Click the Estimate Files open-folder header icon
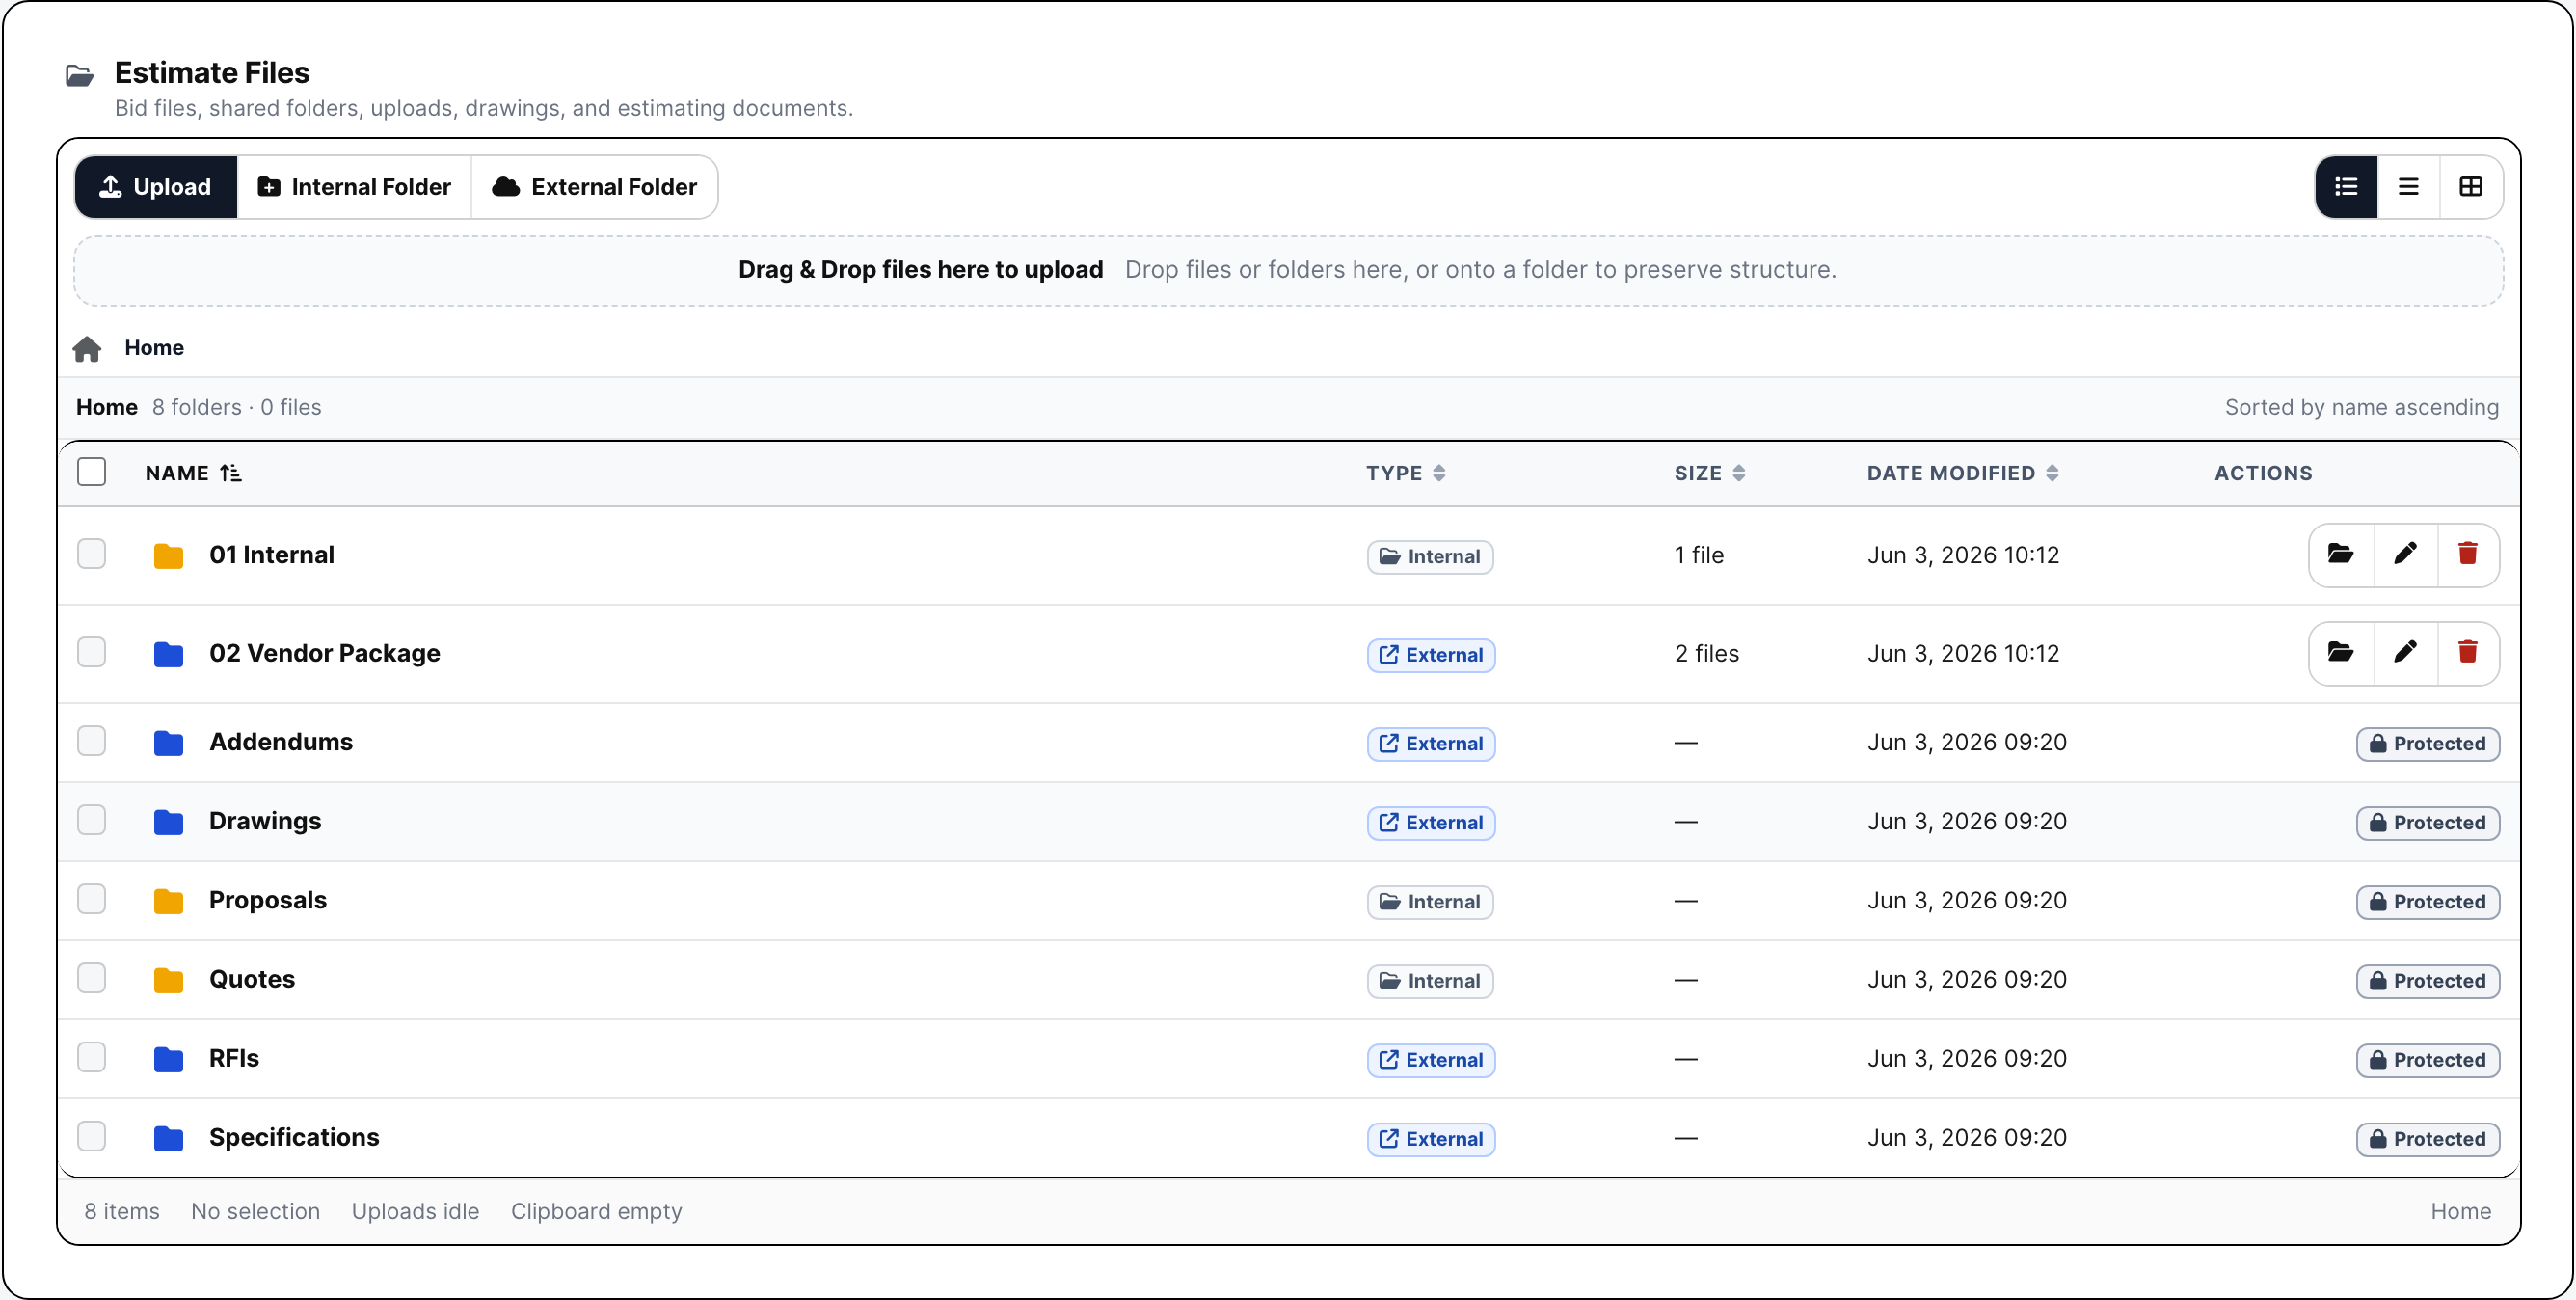 pyautogui.click(x=80, y=75)
